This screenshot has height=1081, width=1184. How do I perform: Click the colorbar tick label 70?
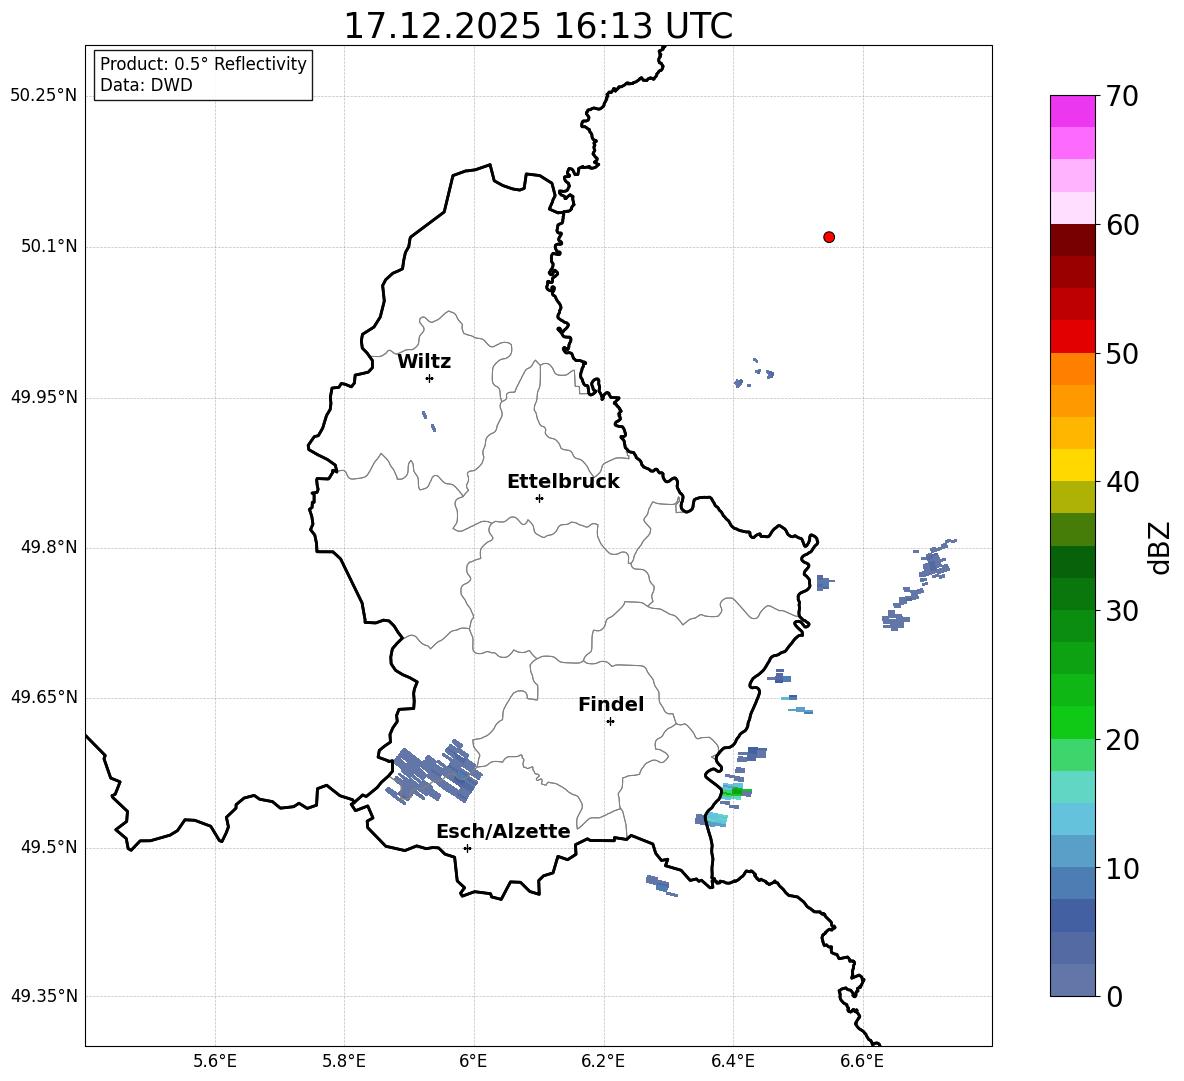(x=1122, y=97)
